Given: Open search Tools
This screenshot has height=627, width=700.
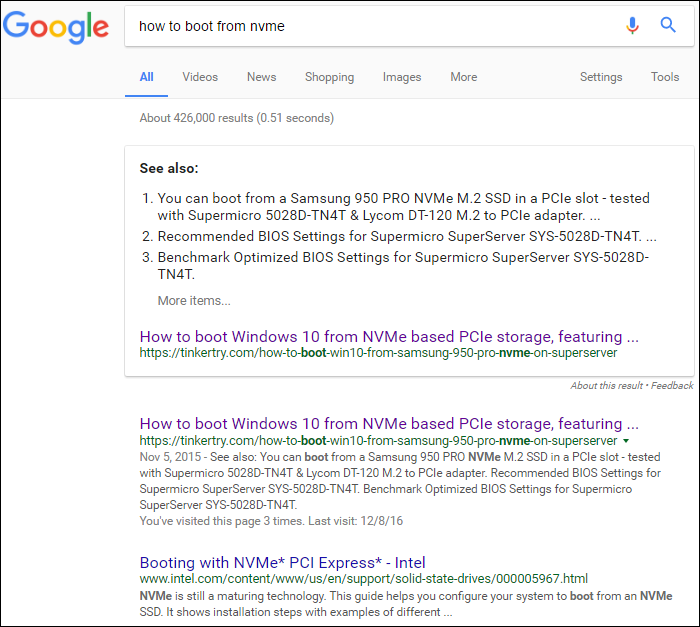Looking at the screenshot, I should pos(665,77).
